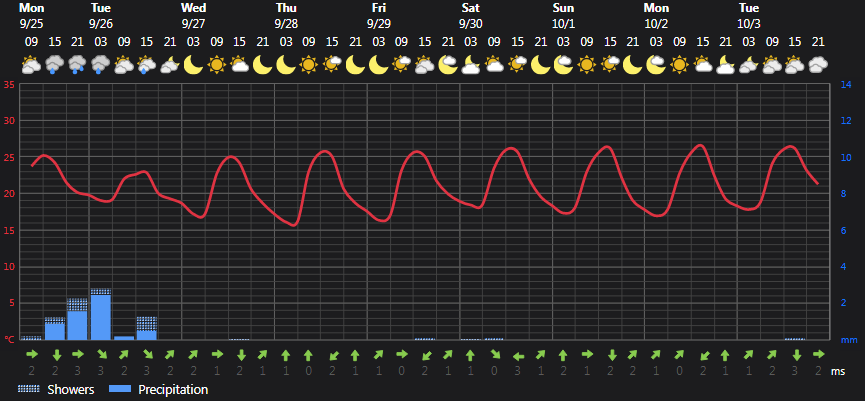The height and width of the screenshot is (401, 865).
Task: Click the precipitation bar at Tue 9/26 15
Action: pyautogui.click(x=147, y=328)
